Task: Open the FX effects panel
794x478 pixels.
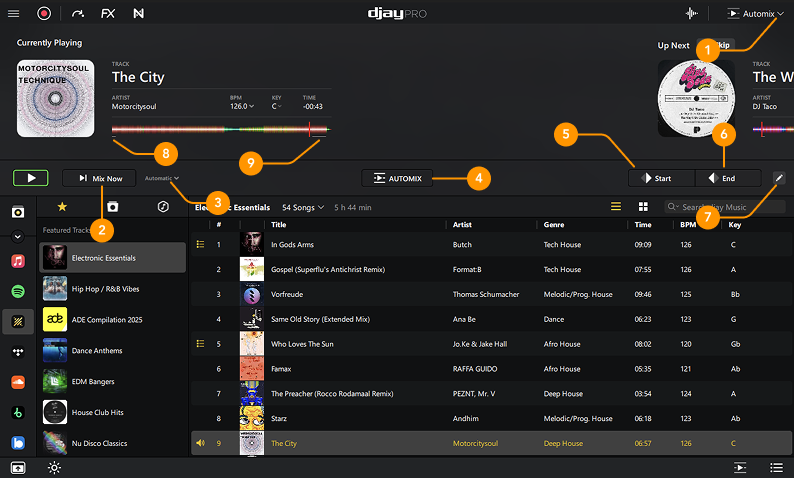Action: coord(107,14)
